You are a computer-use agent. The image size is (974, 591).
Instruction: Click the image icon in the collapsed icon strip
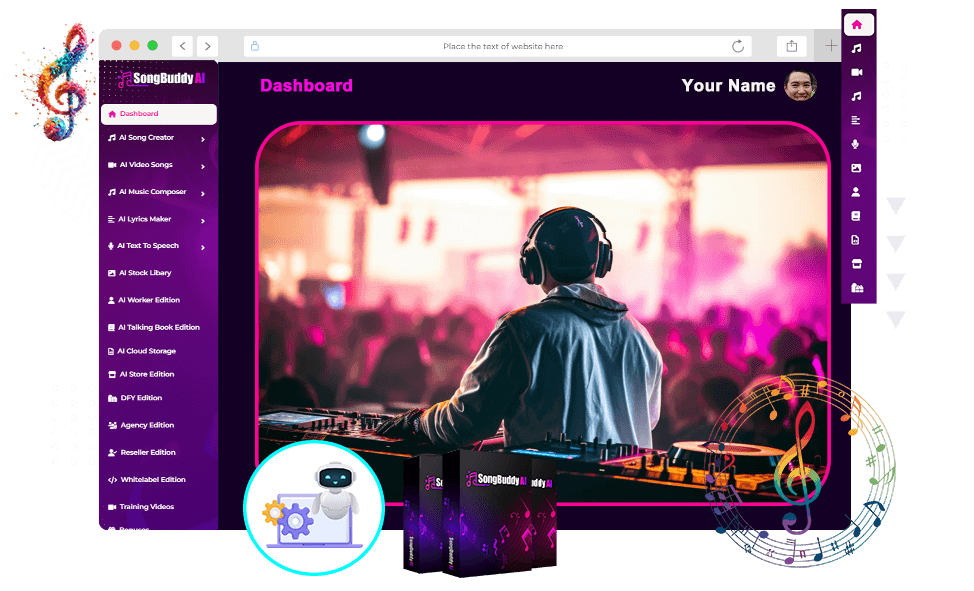[857, 168]
